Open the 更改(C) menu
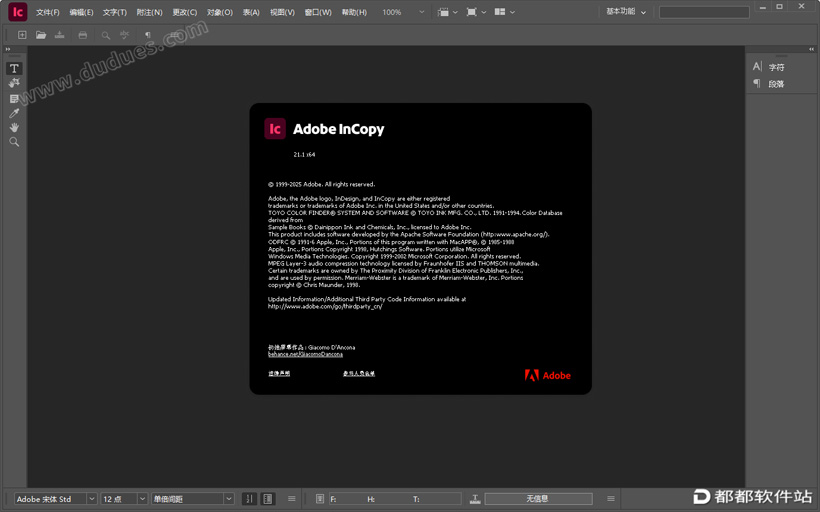This screenshot has width=820, height=512. pos(185,12)
